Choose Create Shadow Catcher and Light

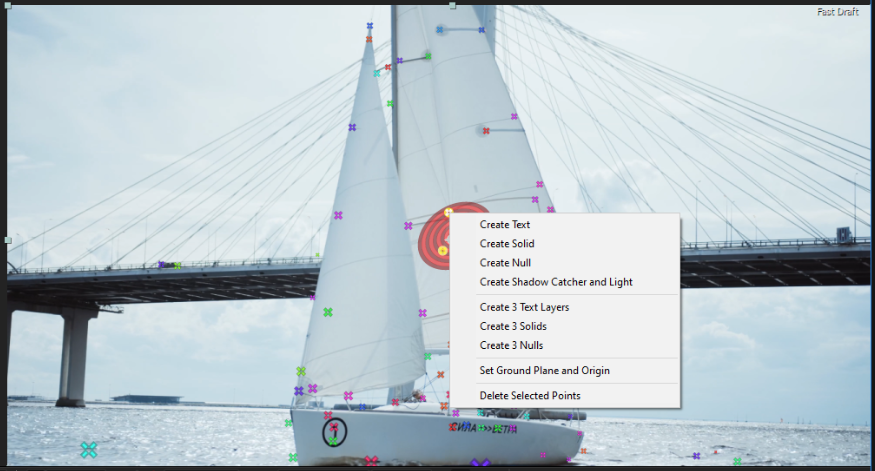click(555, 282)
